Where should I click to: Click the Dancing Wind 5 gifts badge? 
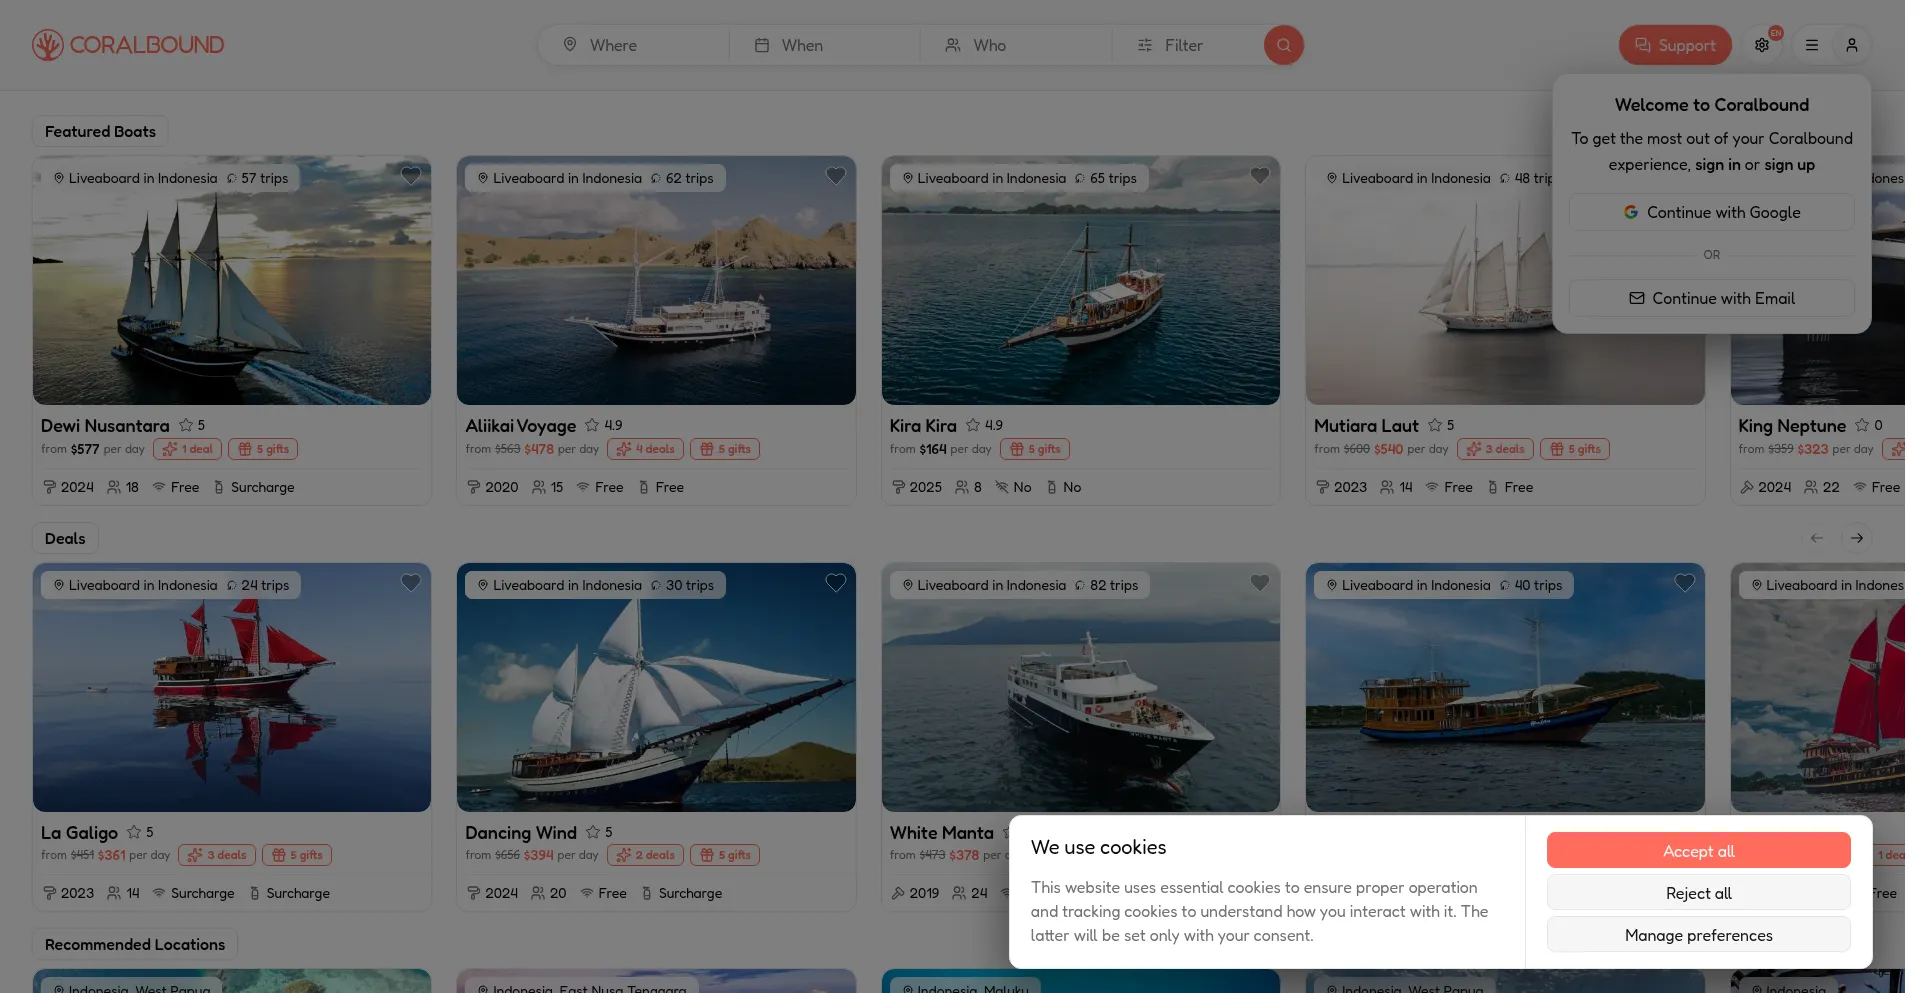point(725,855)
